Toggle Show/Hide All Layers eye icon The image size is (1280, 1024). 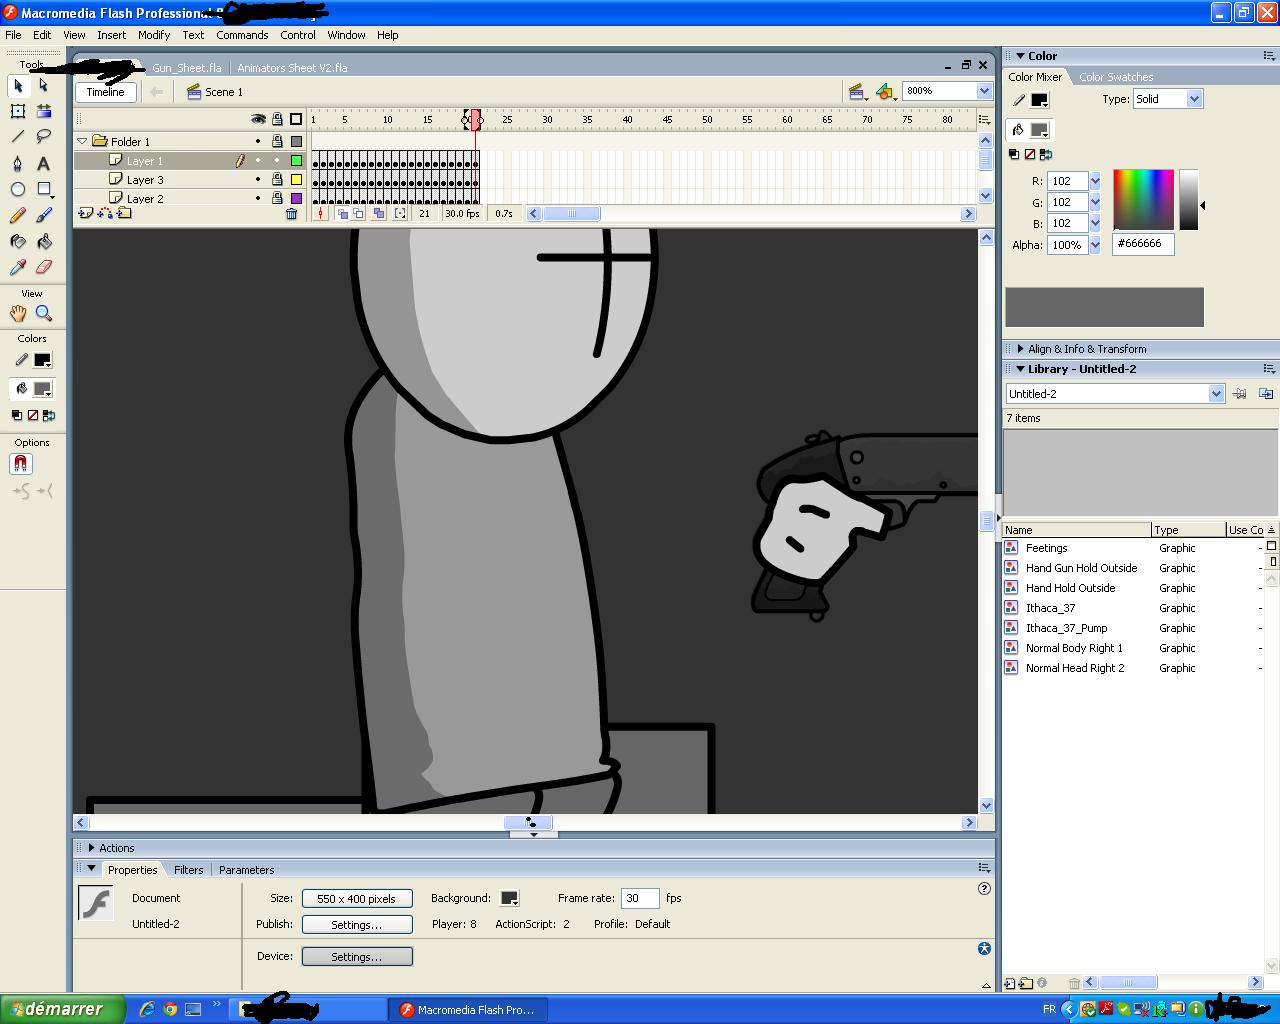tap(258, 119)
